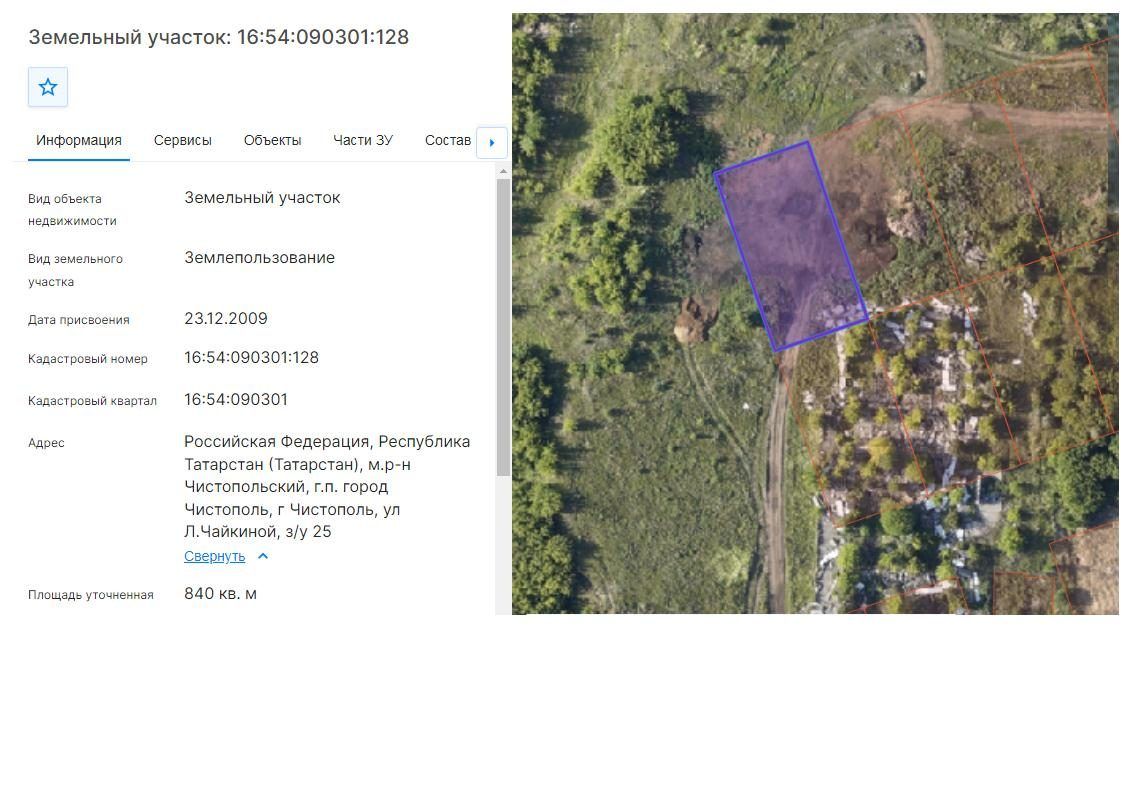1122x793 pixels.
Task: Click the info panel scrollbar thumb
Action: tap(503, 327)
